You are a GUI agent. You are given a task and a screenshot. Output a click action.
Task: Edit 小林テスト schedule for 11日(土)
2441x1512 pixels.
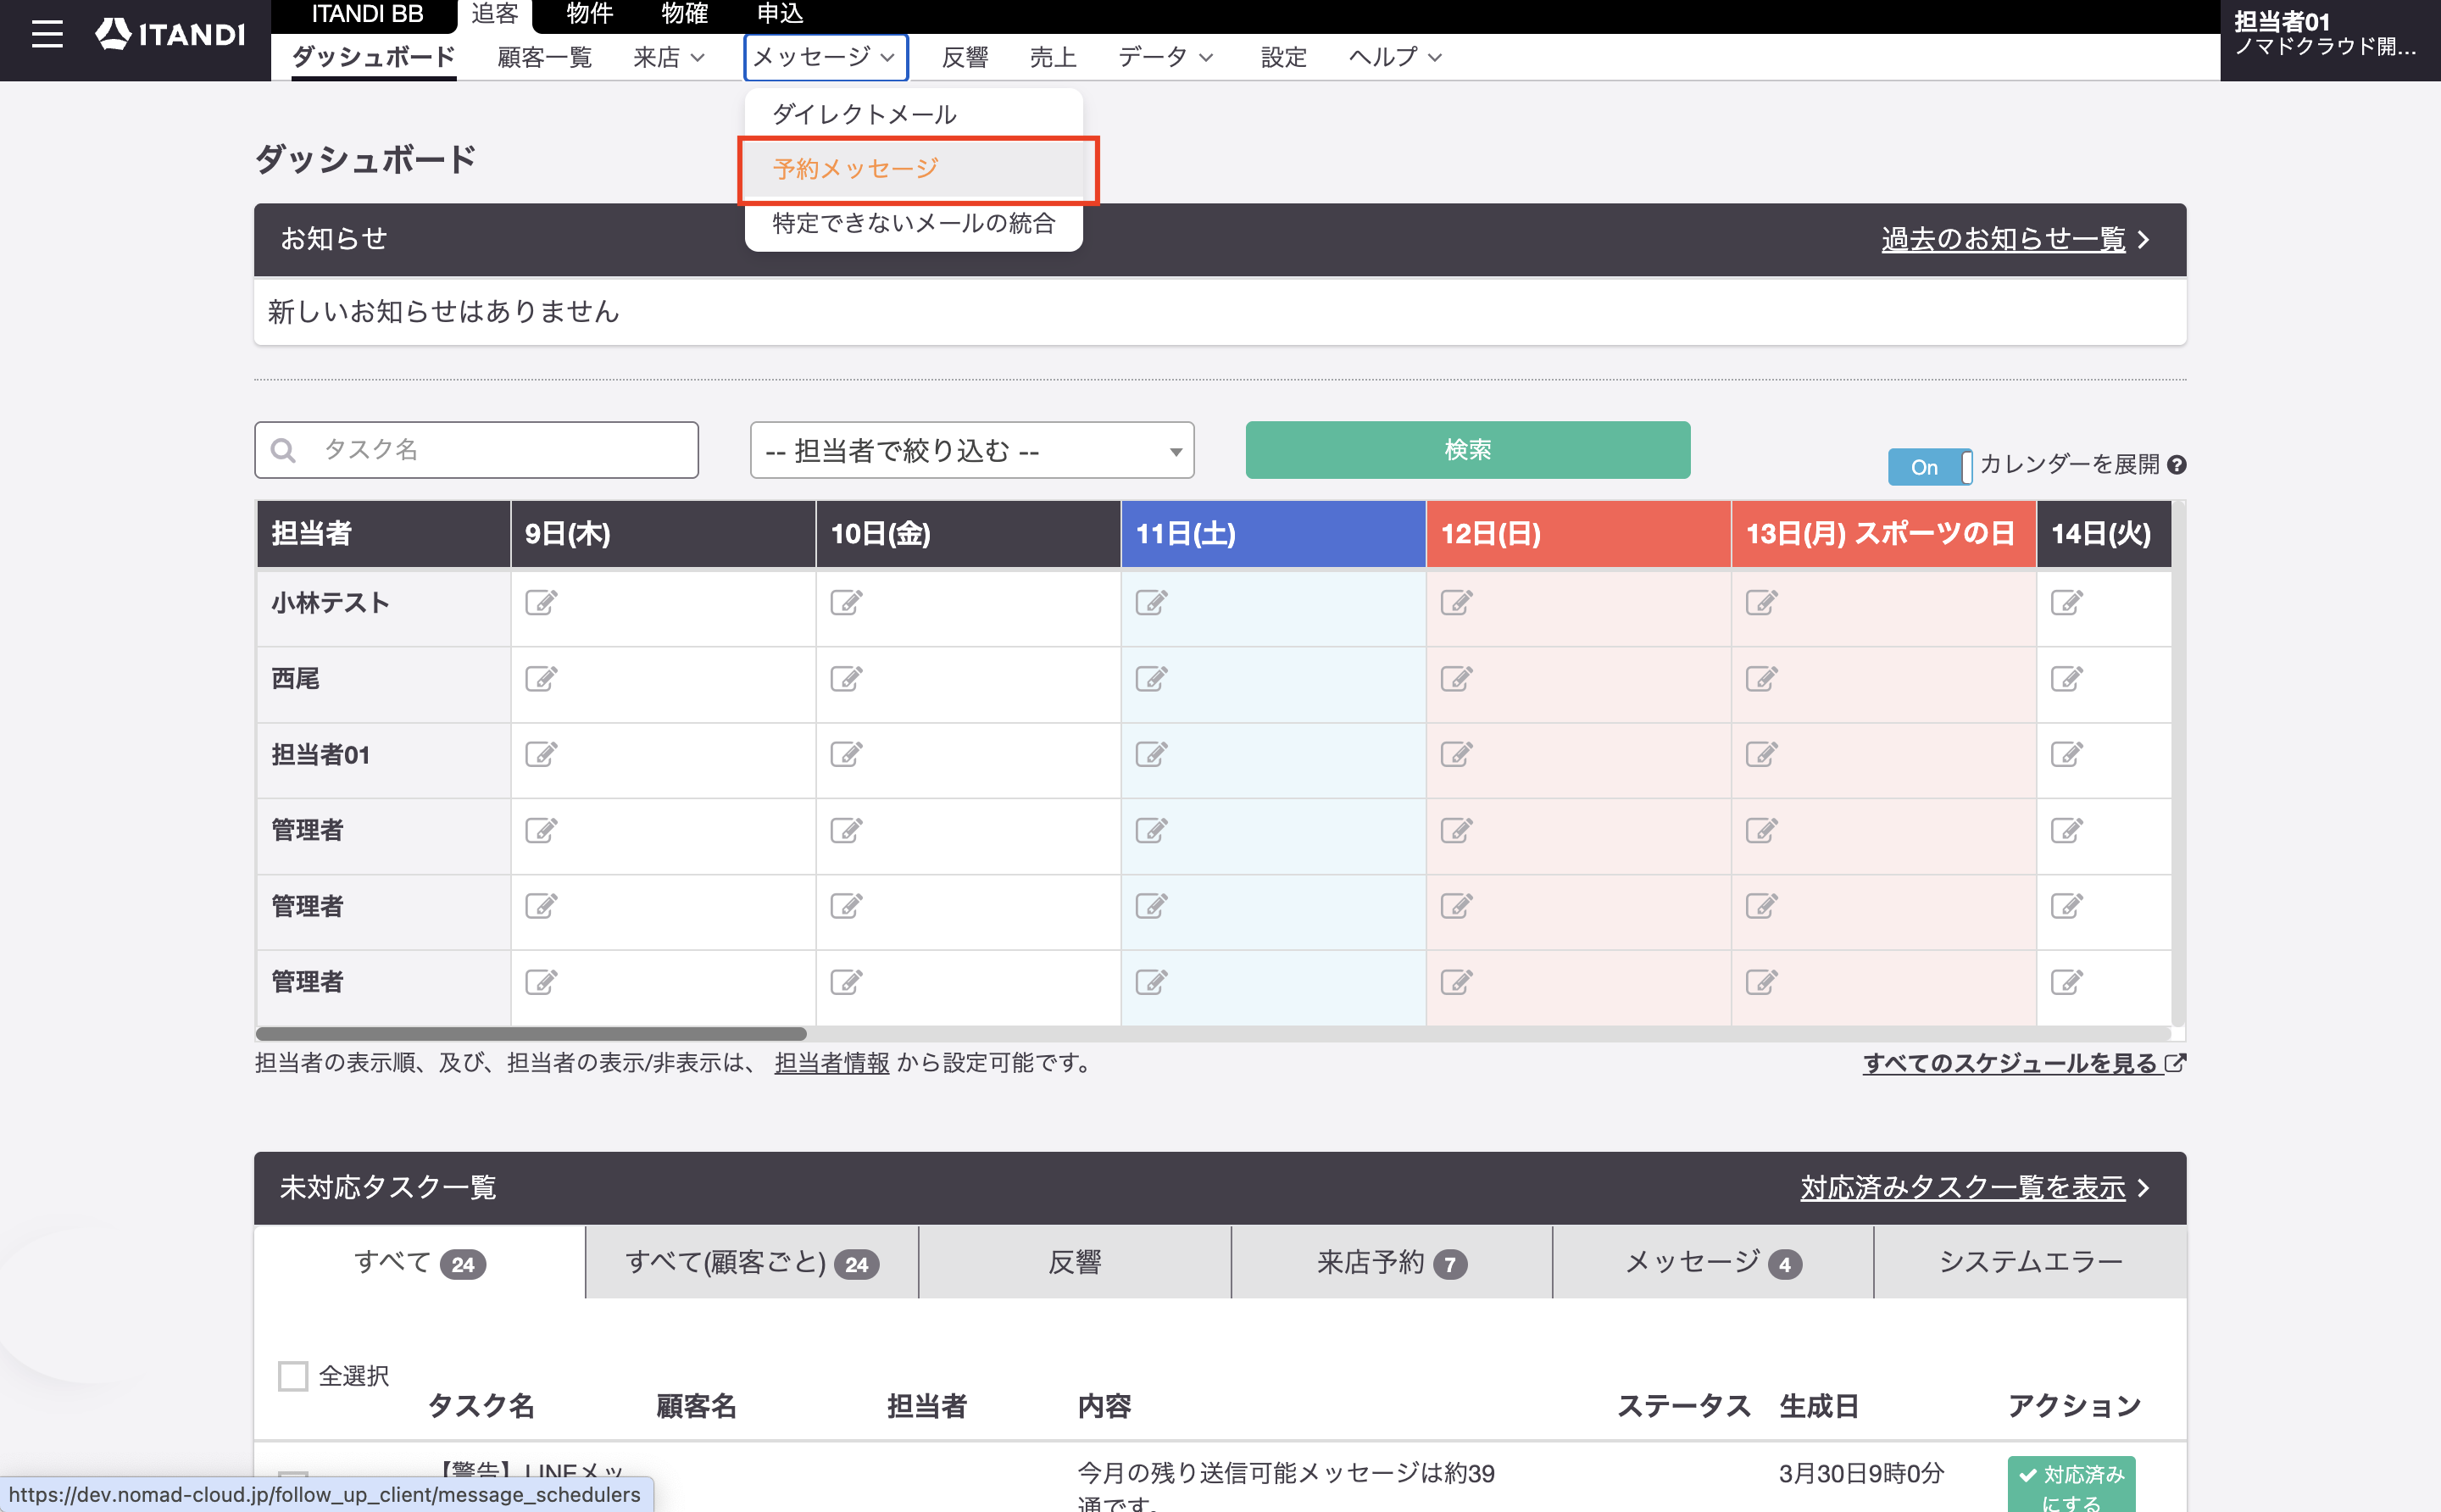(x=1151, y=603)
